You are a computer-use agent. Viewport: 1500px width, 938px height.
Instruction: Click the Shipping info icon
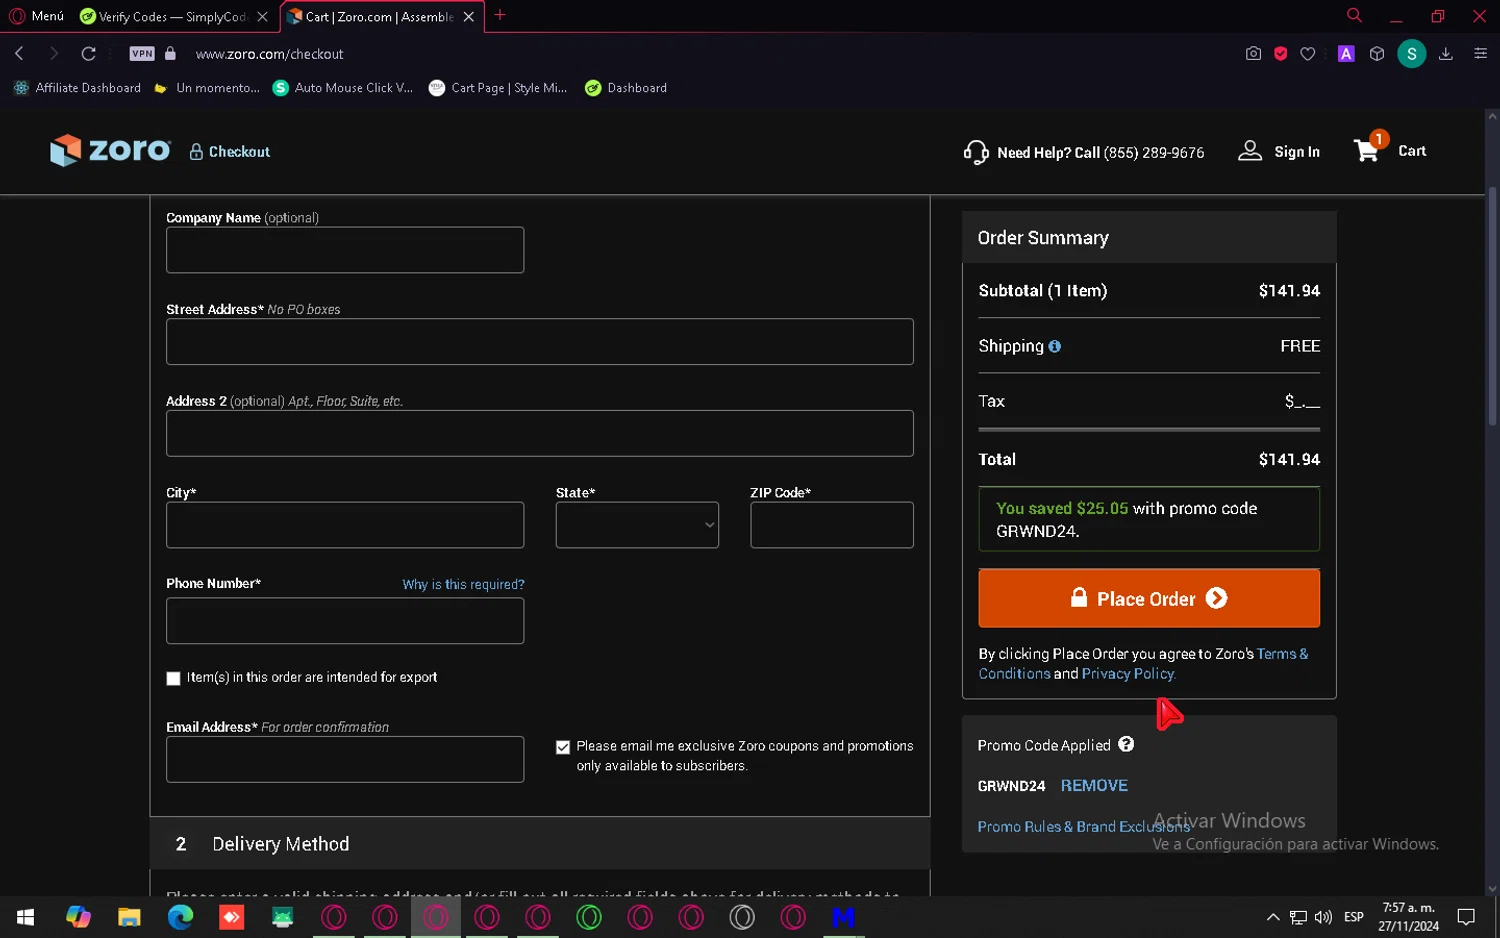[x=1055, y=347]
